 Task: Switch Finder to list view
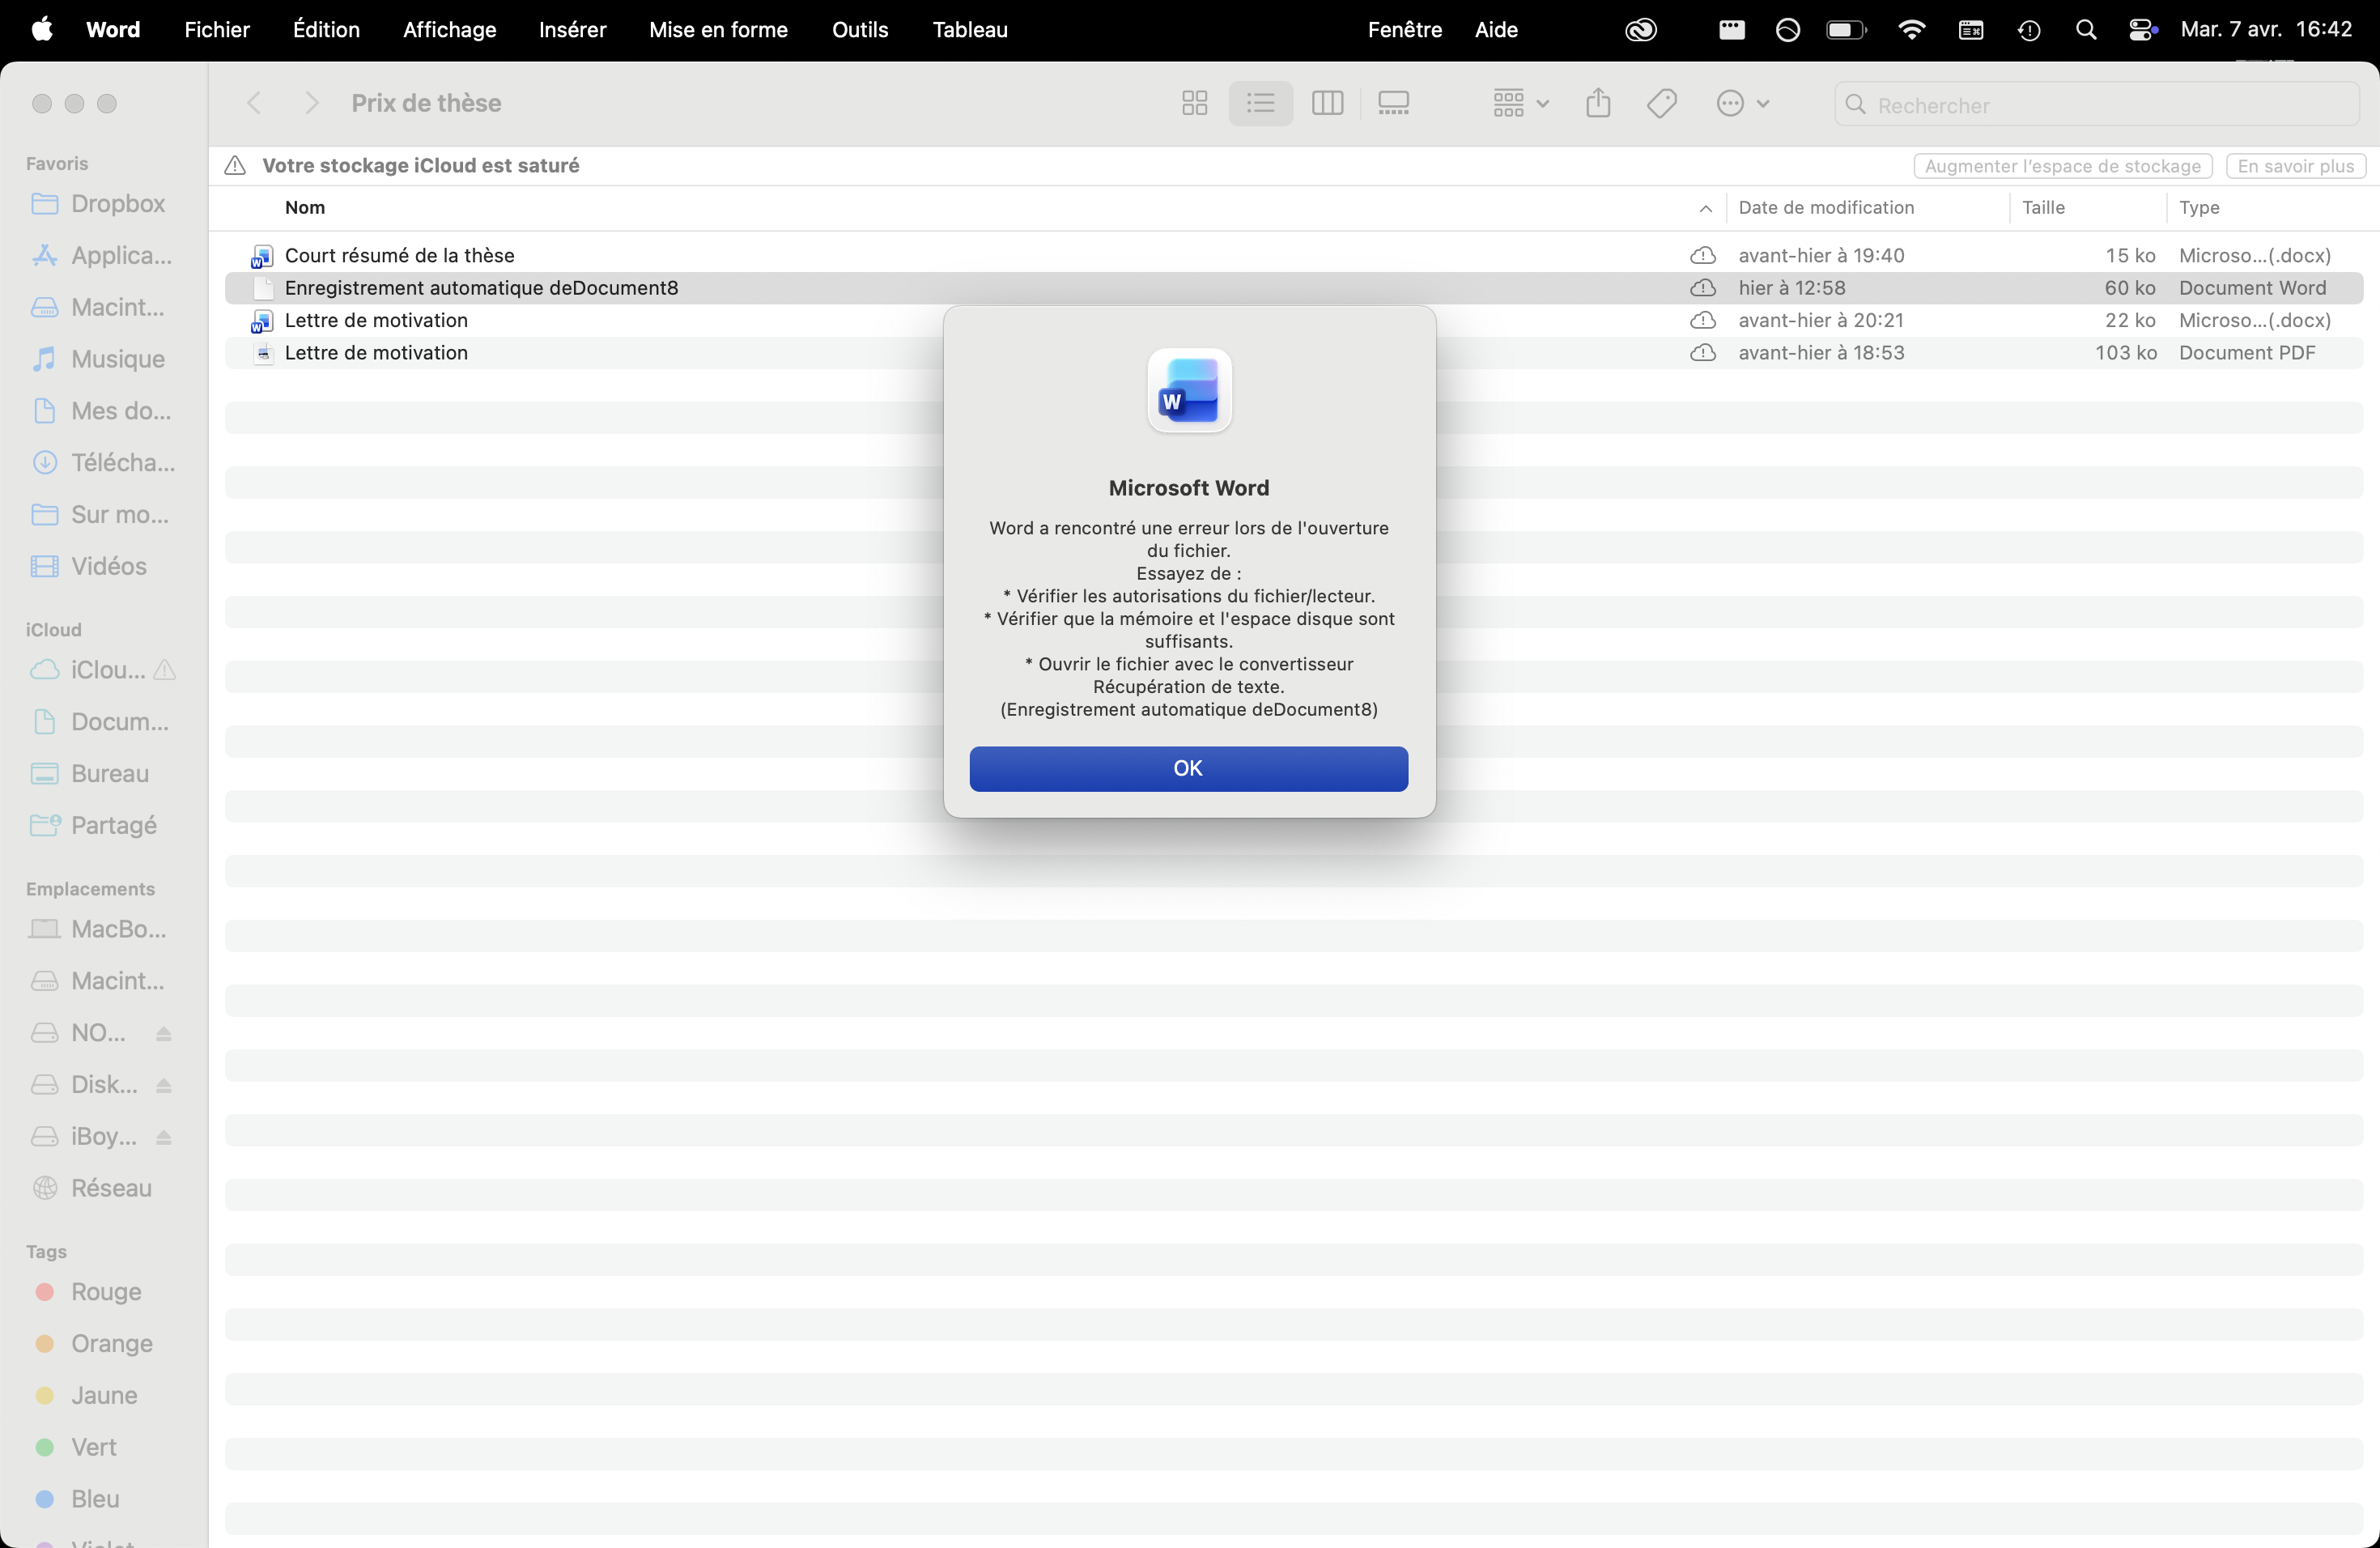(x=1260, y=103)
